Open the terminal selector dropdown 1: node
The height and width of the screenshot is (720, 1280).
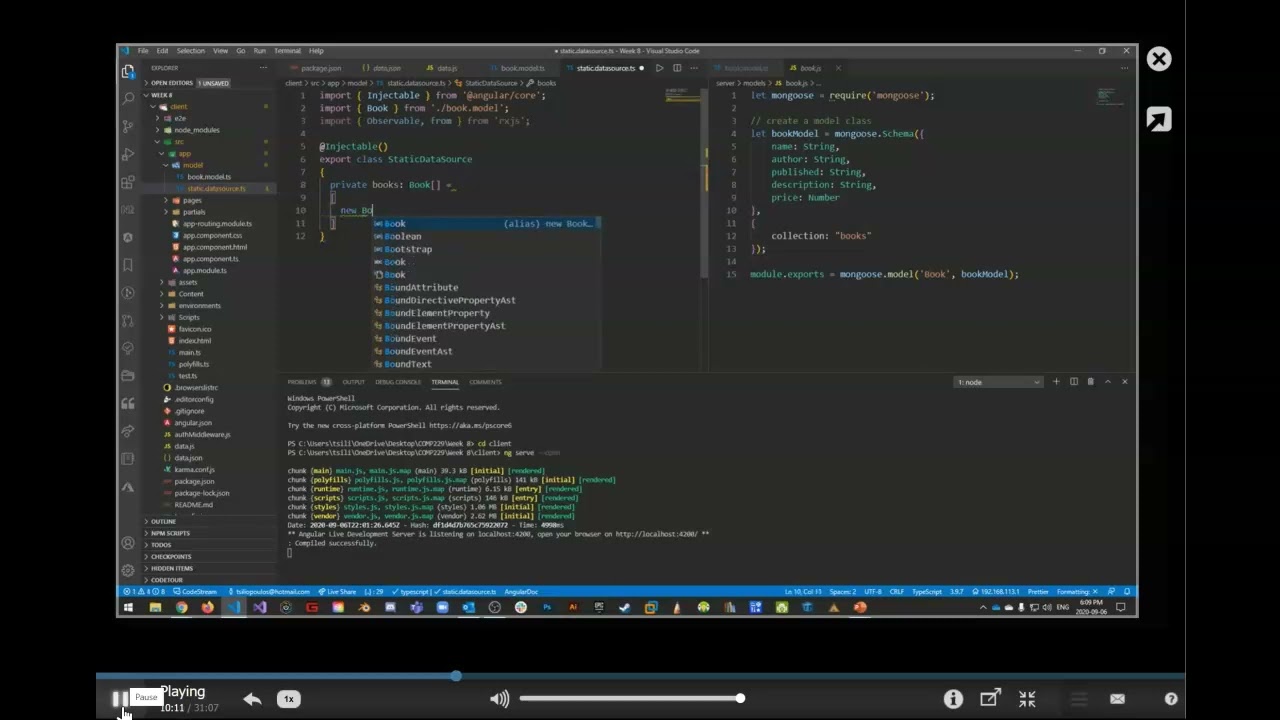pyautogui.click(x=999, y=382)
